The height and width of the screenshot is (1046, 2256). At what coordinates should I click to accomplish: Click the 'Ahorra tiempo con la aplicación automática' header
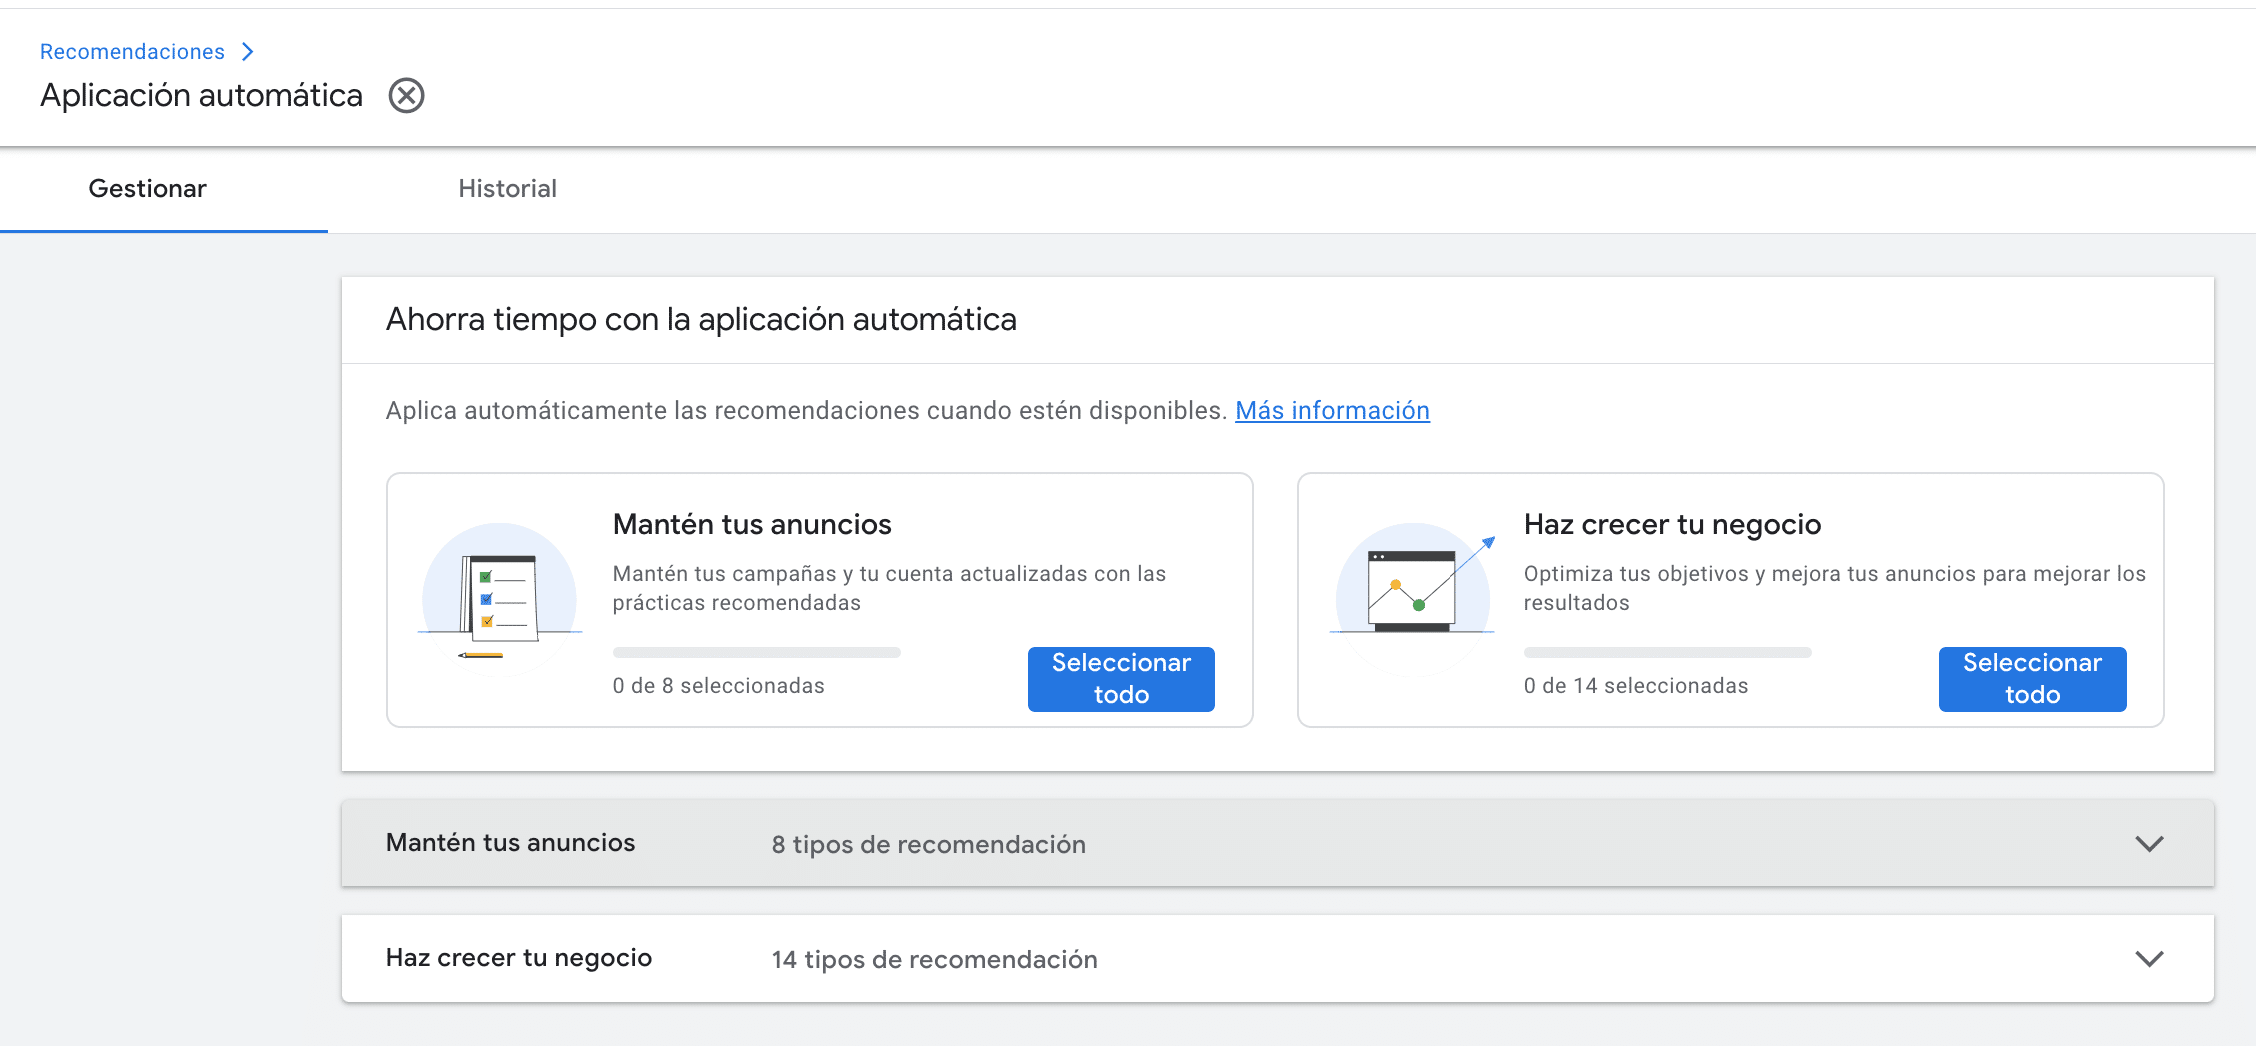click(701, 320)
